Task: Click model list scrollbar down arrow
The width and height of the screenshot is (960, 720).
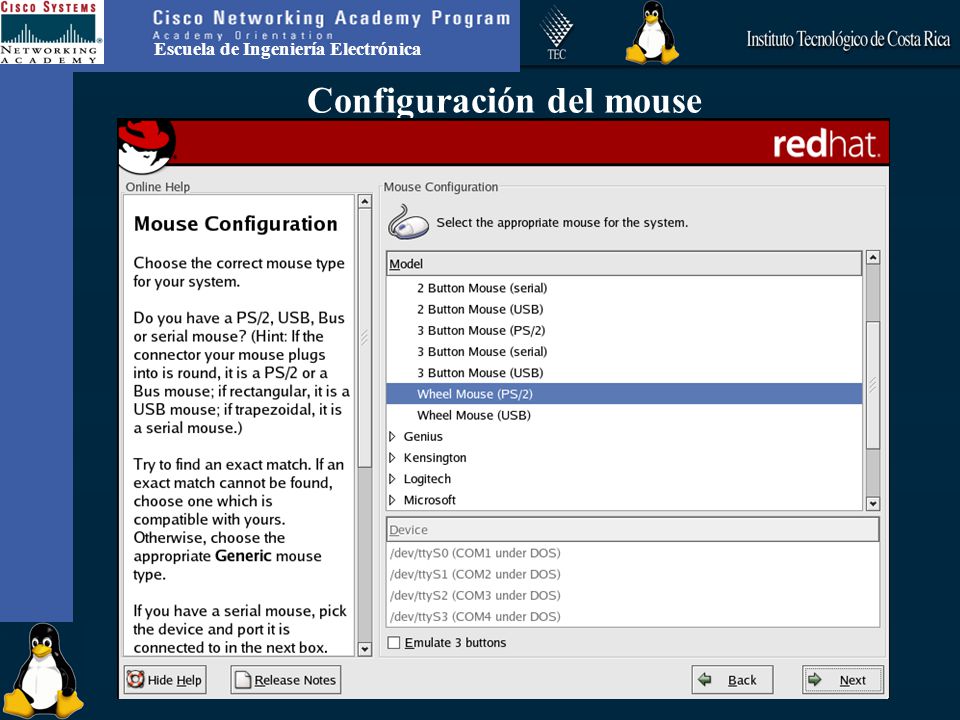Action: pyautogui.click(x=873, y=504)
